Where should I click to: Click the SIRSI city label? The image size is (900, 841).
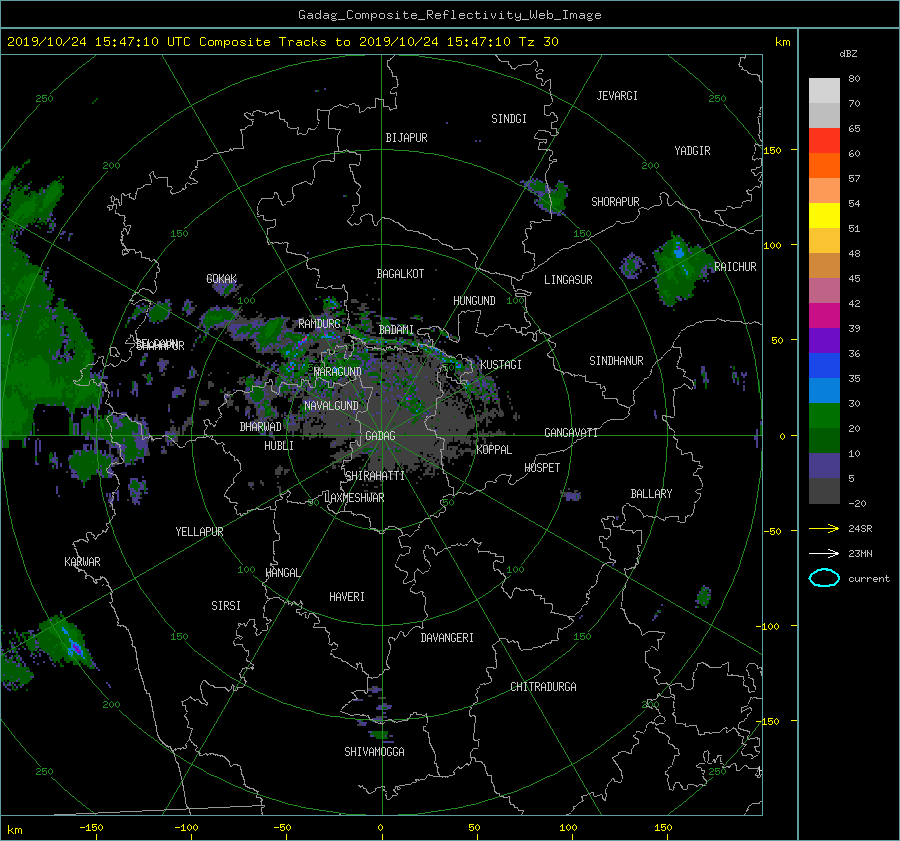pyautogui.click(x=226, y=606)
